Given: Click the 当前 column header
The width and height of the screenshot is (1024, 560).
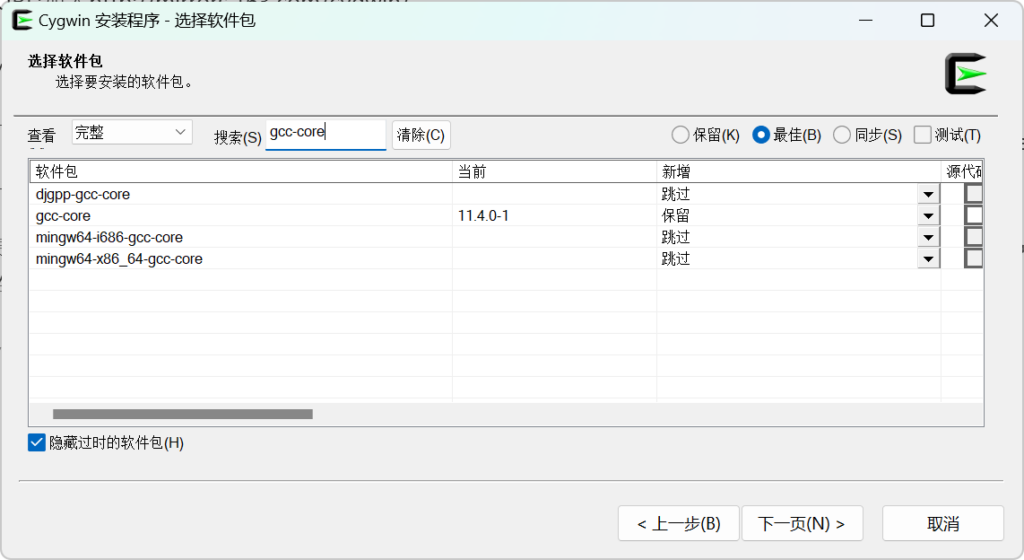Looking at the screenshot, I should click(x=554, y=172).
